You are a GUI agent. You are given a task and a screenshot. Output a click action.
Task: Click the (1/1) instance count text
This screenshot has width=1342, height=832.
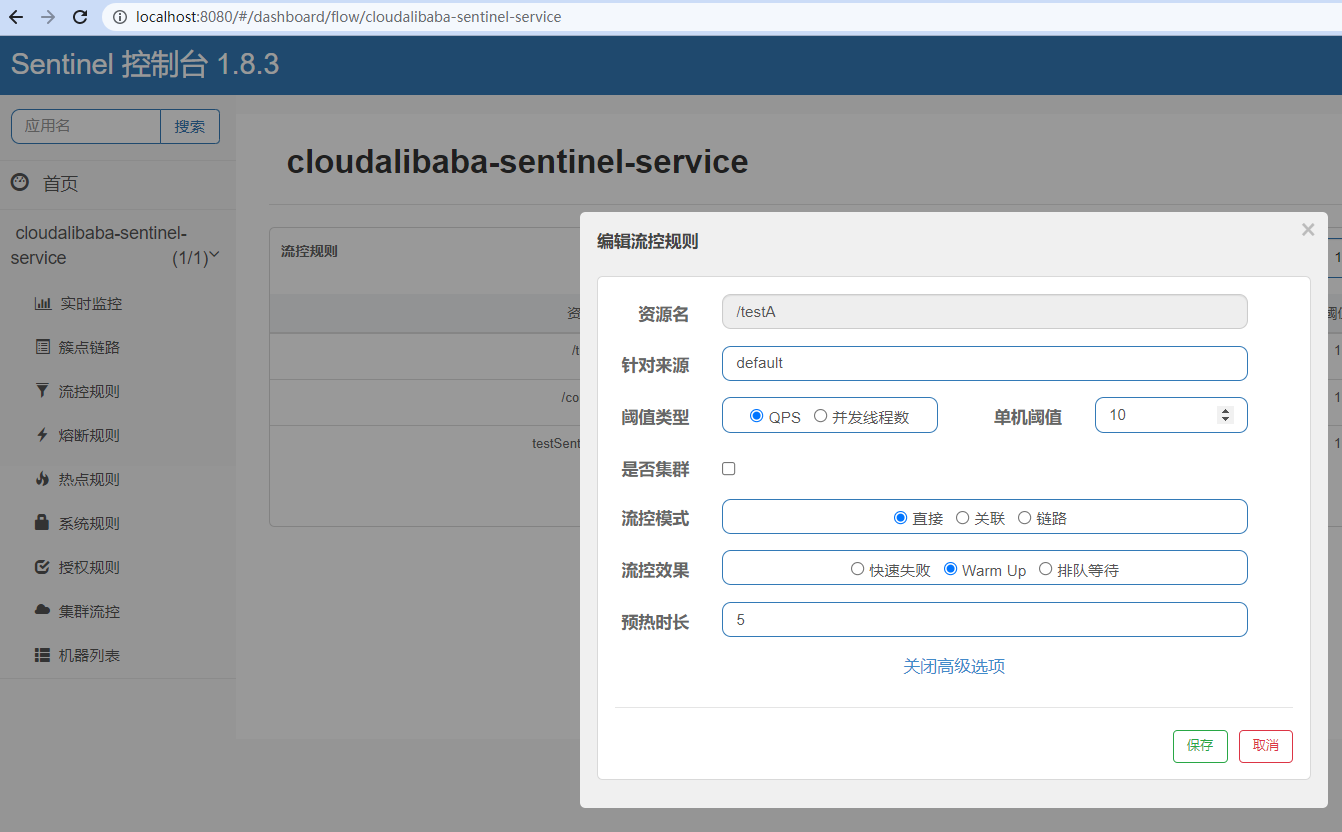189,258
